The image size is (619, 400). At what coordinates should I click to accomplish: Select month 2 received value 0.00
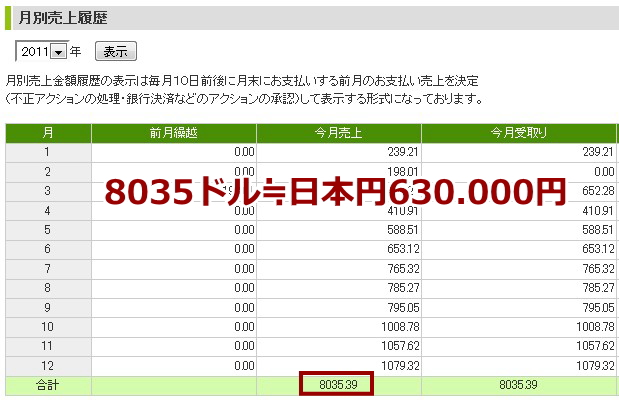coord(604,171)
